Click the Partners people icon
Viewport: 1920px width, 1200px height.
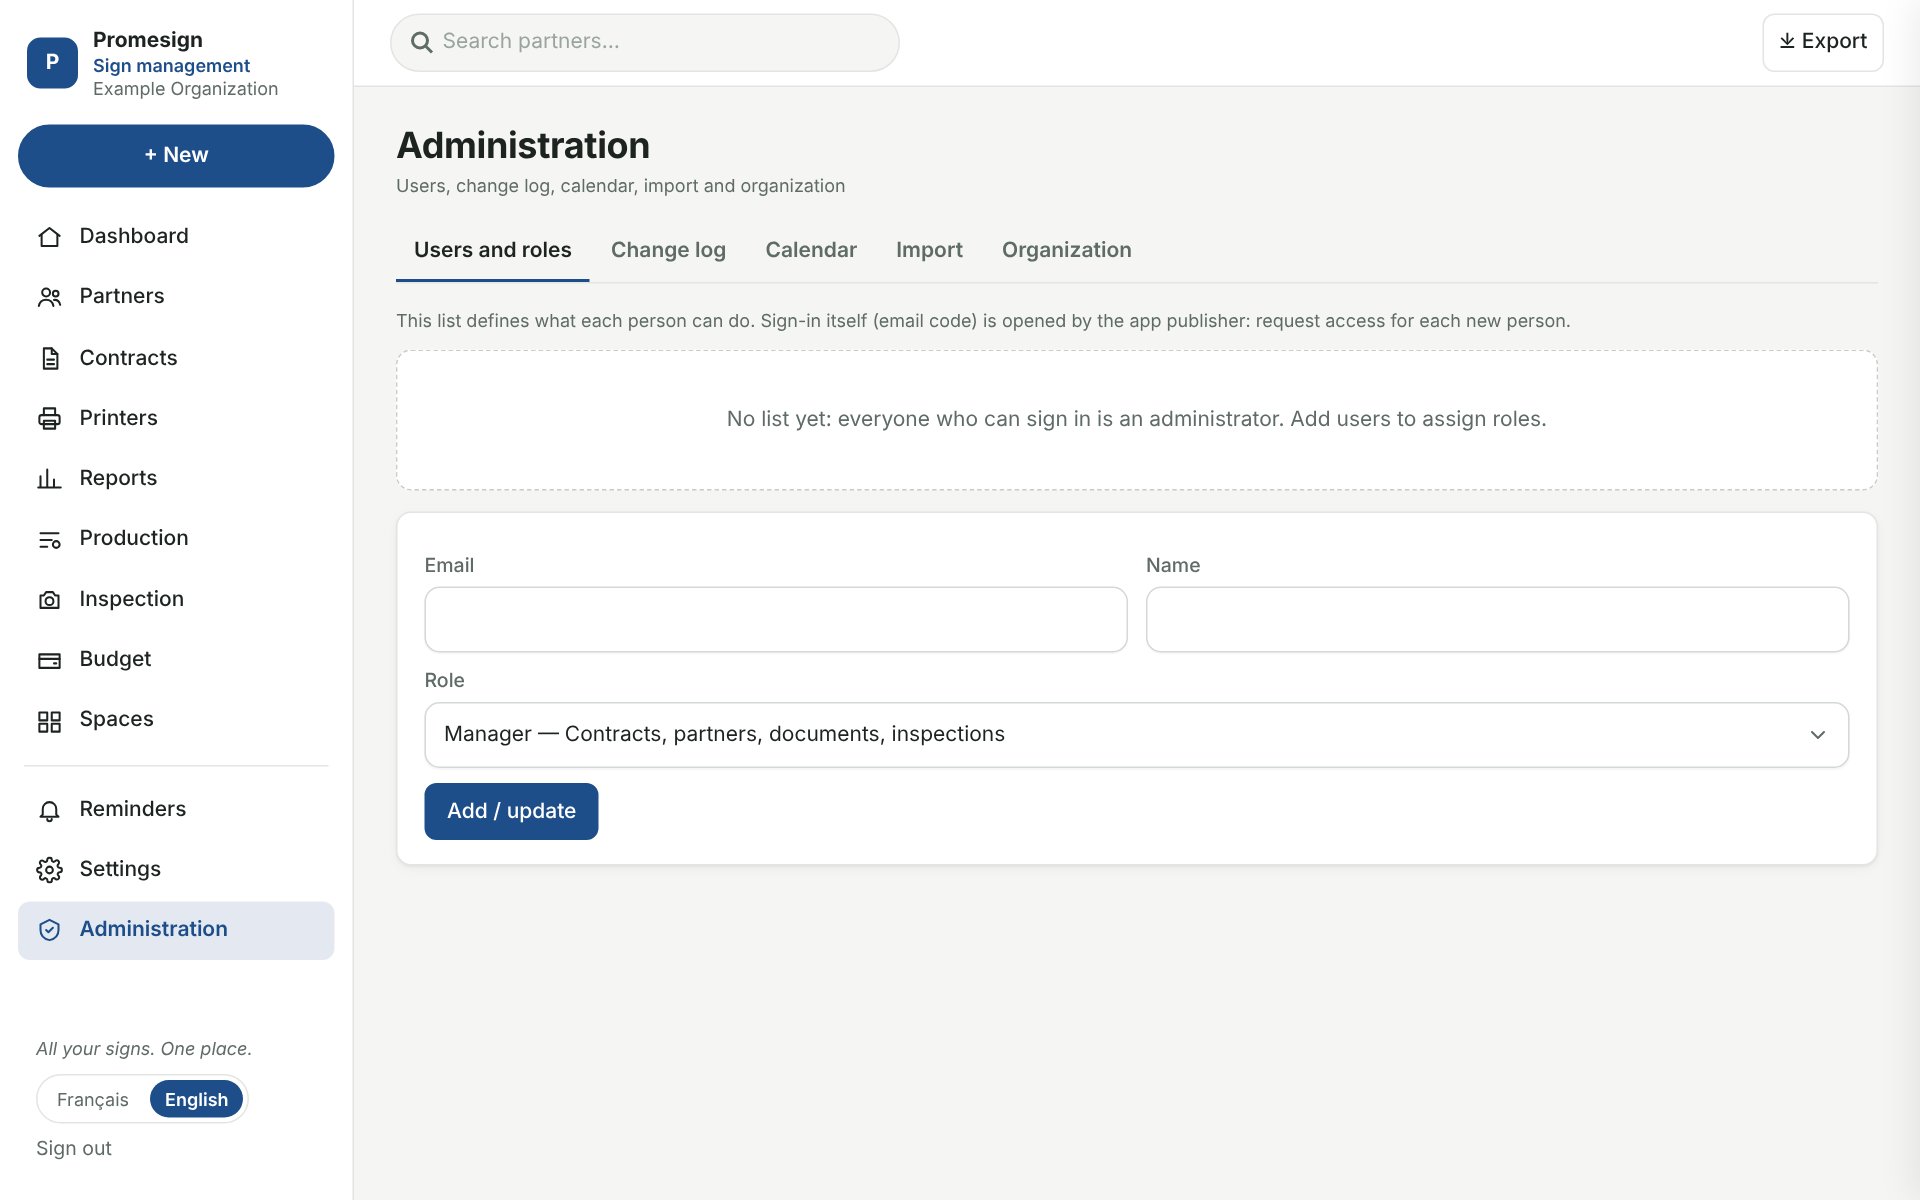[x=49, y=297]
